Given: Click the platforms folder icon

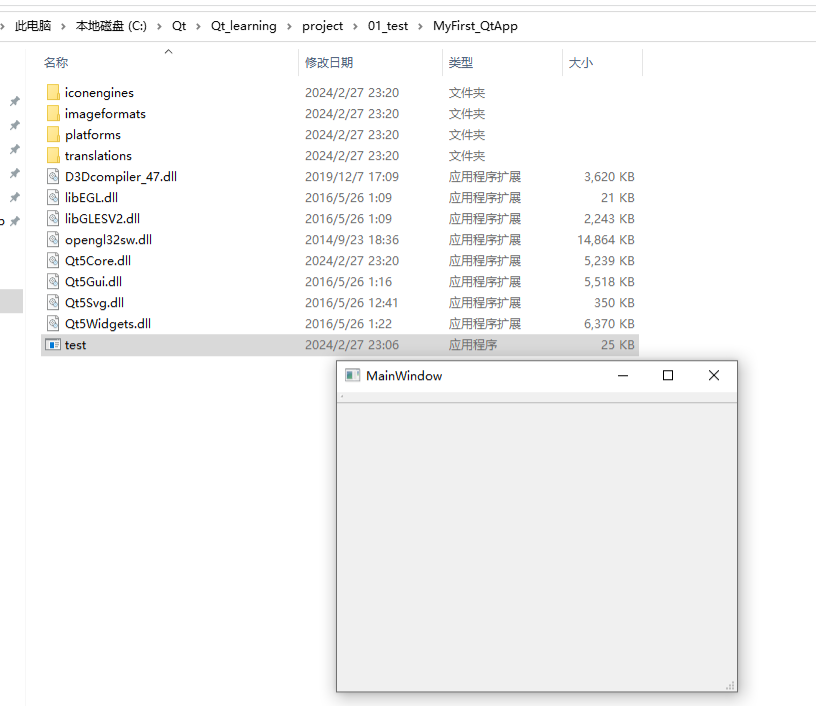Looking at the screenshot, I should (53, 135).
